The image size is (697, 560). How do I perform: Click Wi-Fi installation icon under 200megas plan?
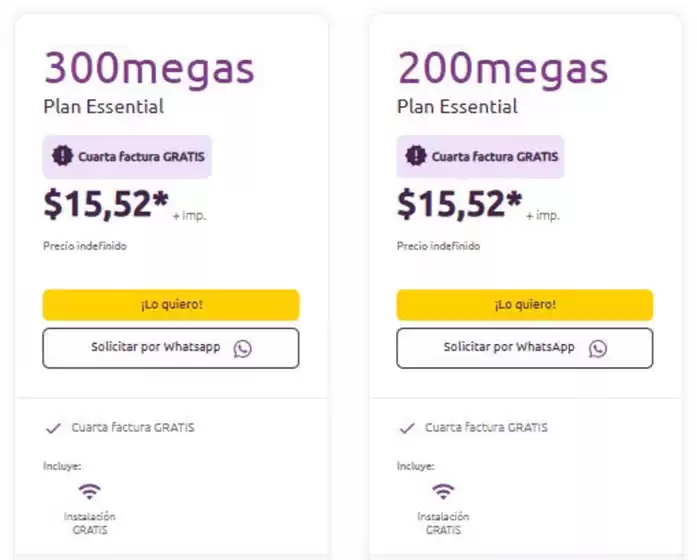(x=443, y=491)
